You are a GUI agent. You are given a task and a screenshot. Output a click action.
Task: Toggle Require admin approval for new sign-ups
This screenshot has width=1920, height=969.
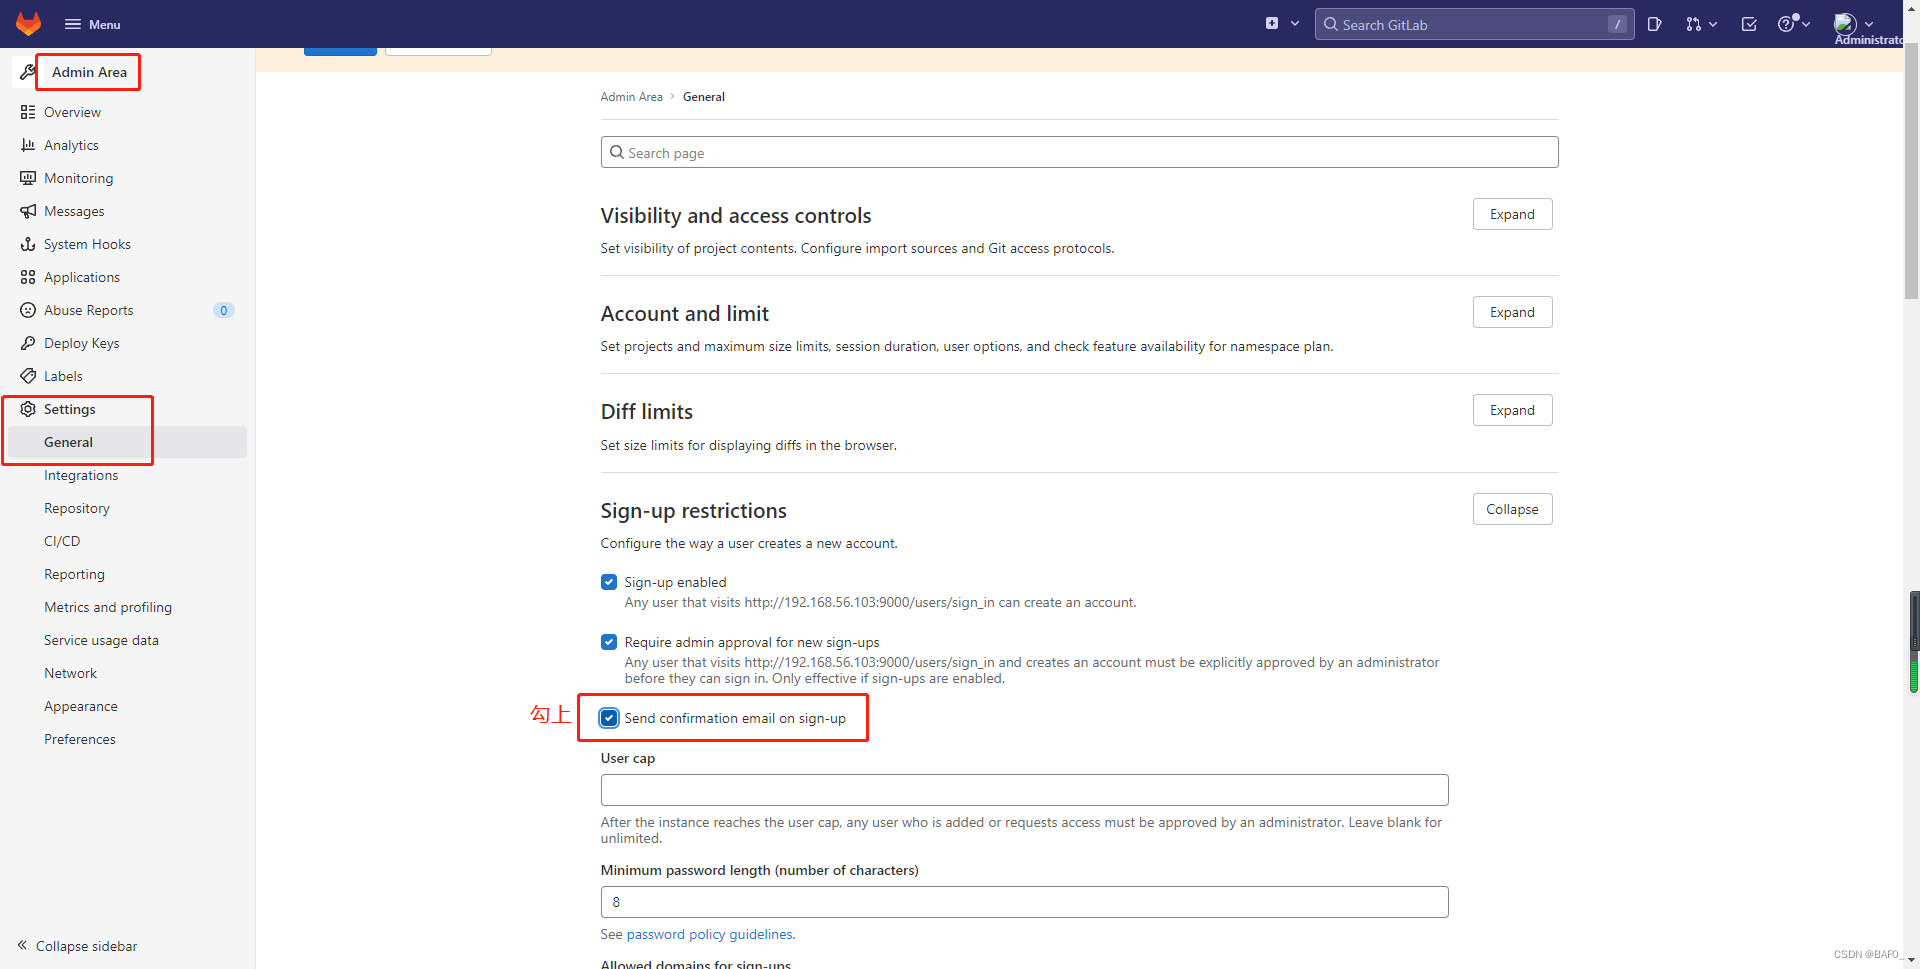tap(609, 642)
